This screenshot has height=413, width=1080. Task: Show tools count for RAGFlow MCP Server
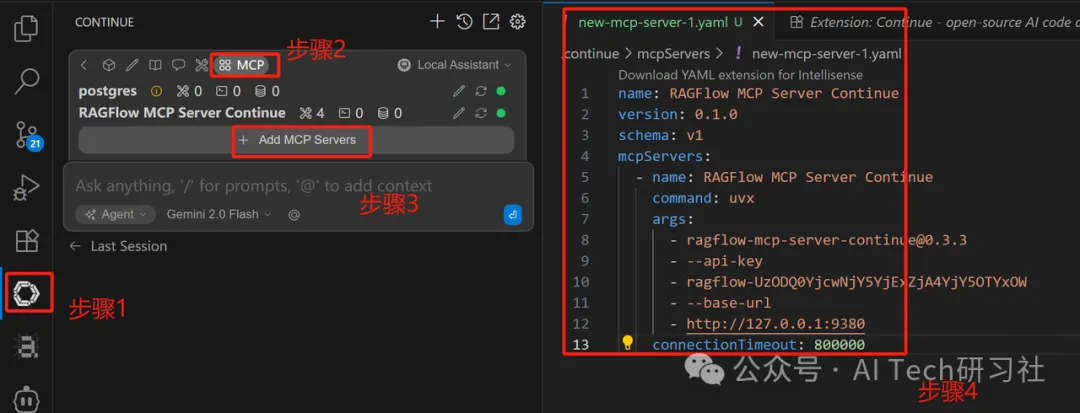pyautogui.click(x=312, y=113)
